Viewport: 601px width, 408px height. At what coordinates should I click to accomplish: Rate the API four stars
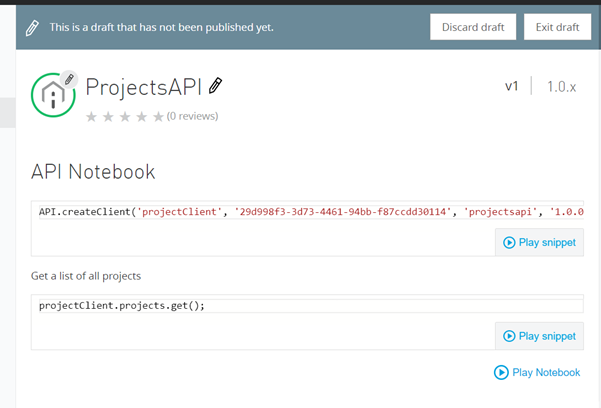(x=141, y=117)
